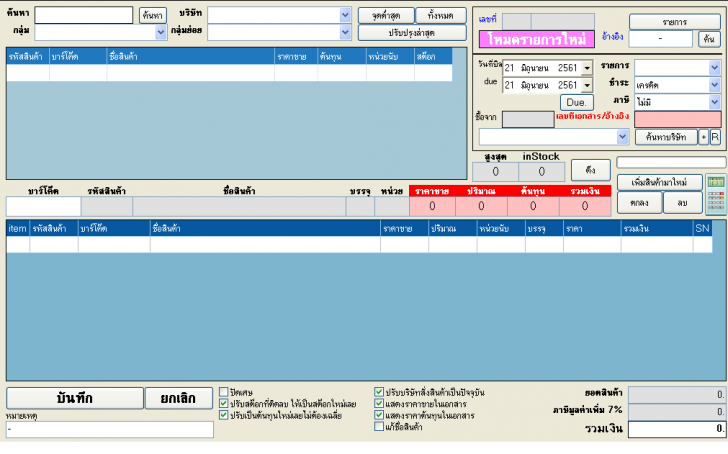This screenshot has width=728, height=454.
Task: Uncheck ปรับเป็นต้นทุนใหม่เลยไม่ต้องเฉลี่ย checkbox
Action: [223, 415]
